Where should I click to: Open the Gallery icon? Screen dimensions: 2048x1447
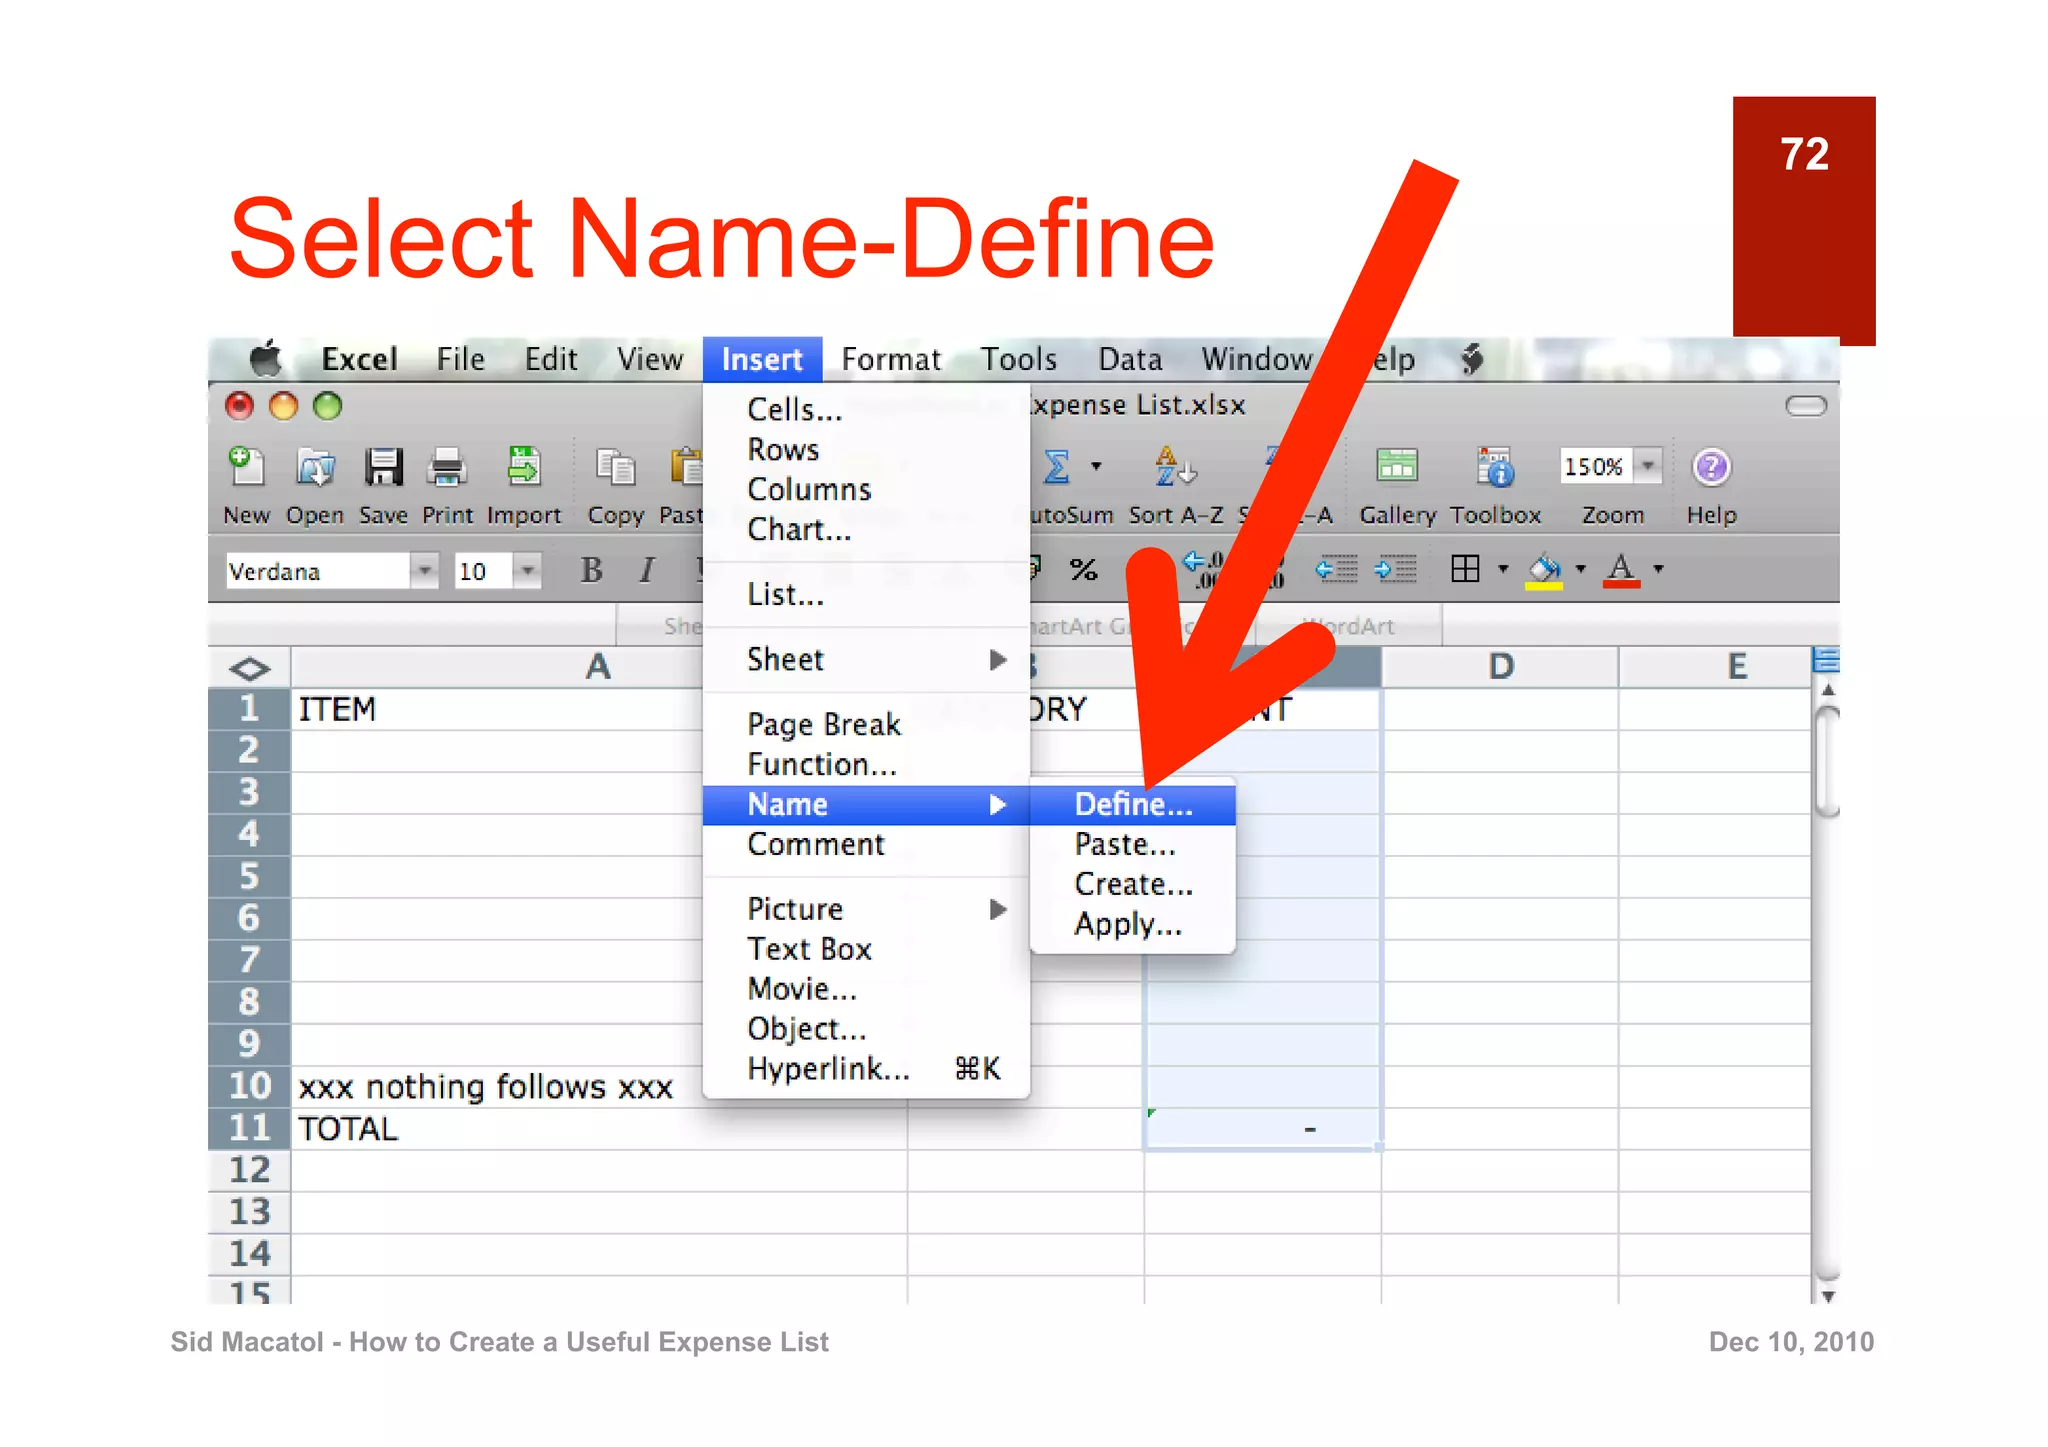coord(1397,467)
